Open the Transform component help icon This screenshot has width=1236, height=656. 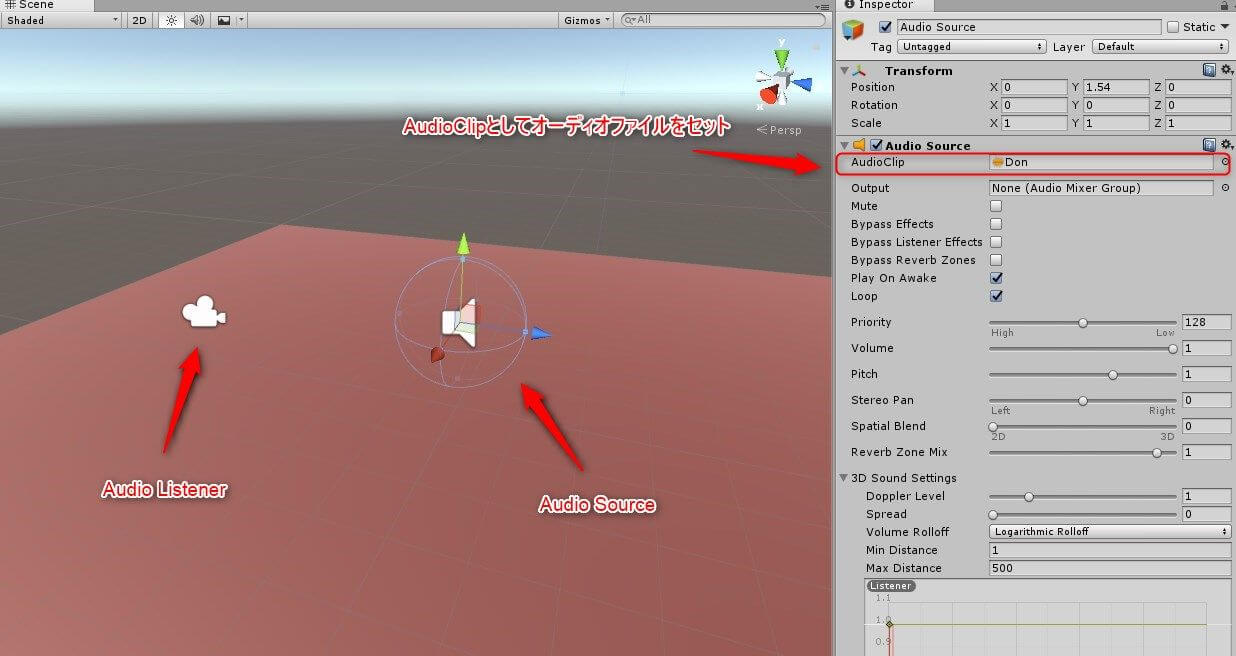coord(1210,70)
